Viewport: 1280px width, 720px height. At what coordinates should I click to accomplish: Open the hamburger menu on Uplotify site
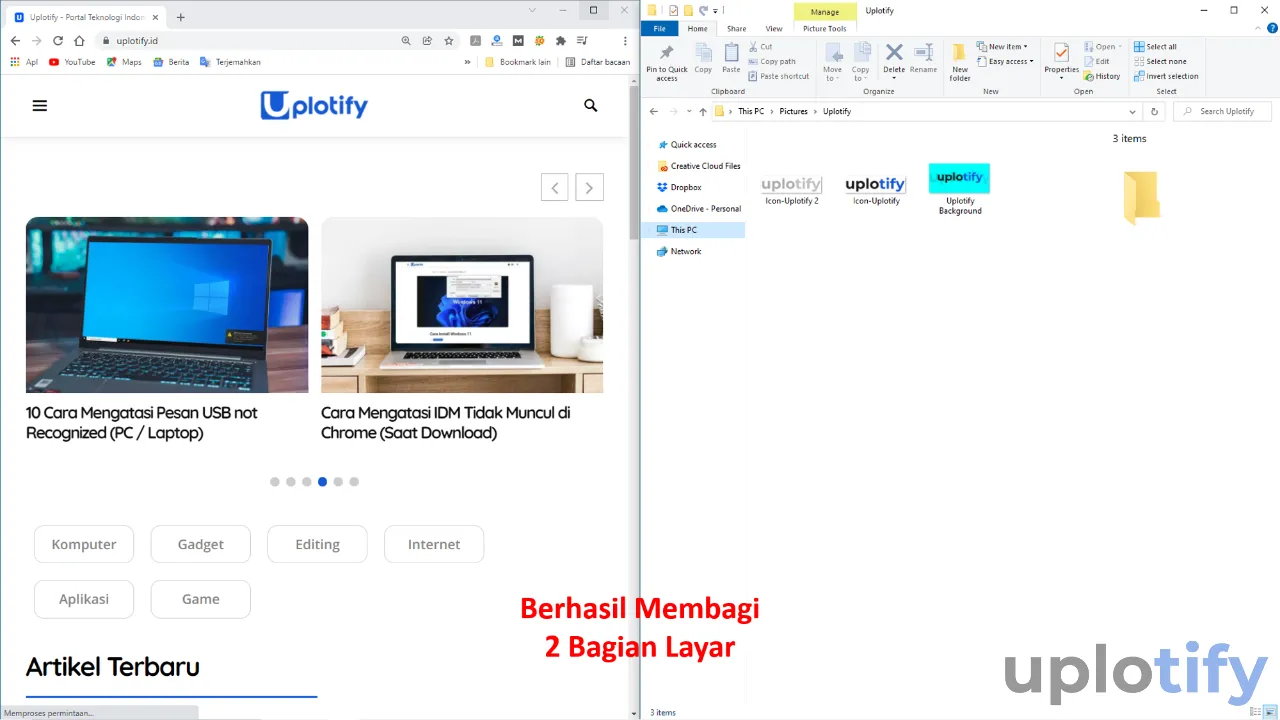click(40, 105)
